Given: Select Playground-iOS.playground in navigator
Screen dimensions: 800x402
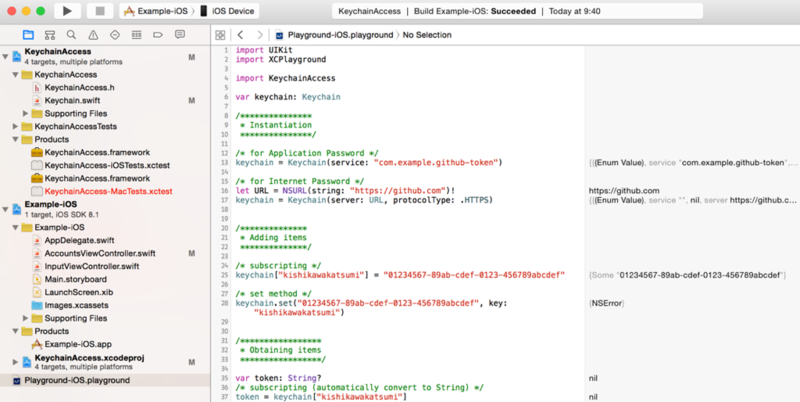Looking at the screenshot, I should [77, 380].
